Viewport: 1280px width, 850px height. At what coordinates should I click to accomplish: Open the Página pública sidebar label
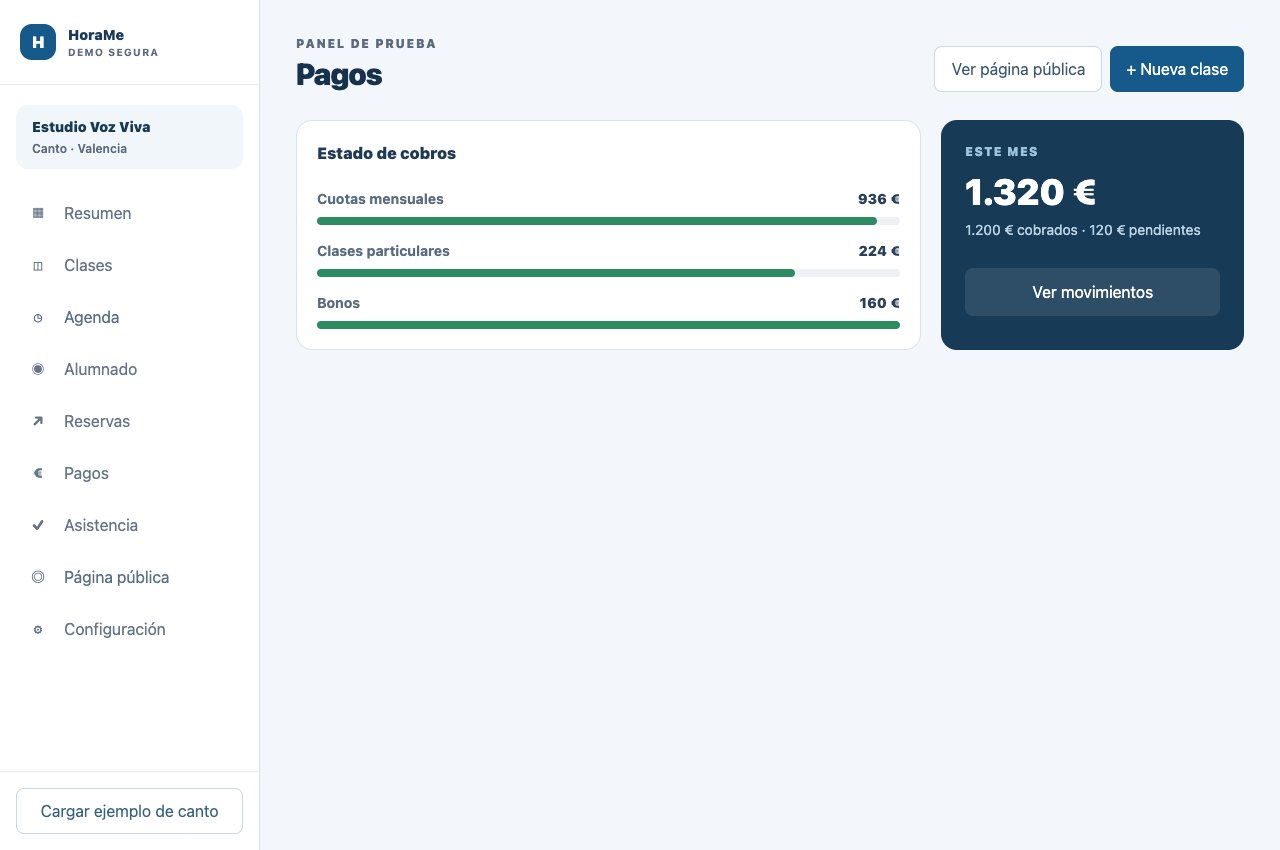point(116,577)
